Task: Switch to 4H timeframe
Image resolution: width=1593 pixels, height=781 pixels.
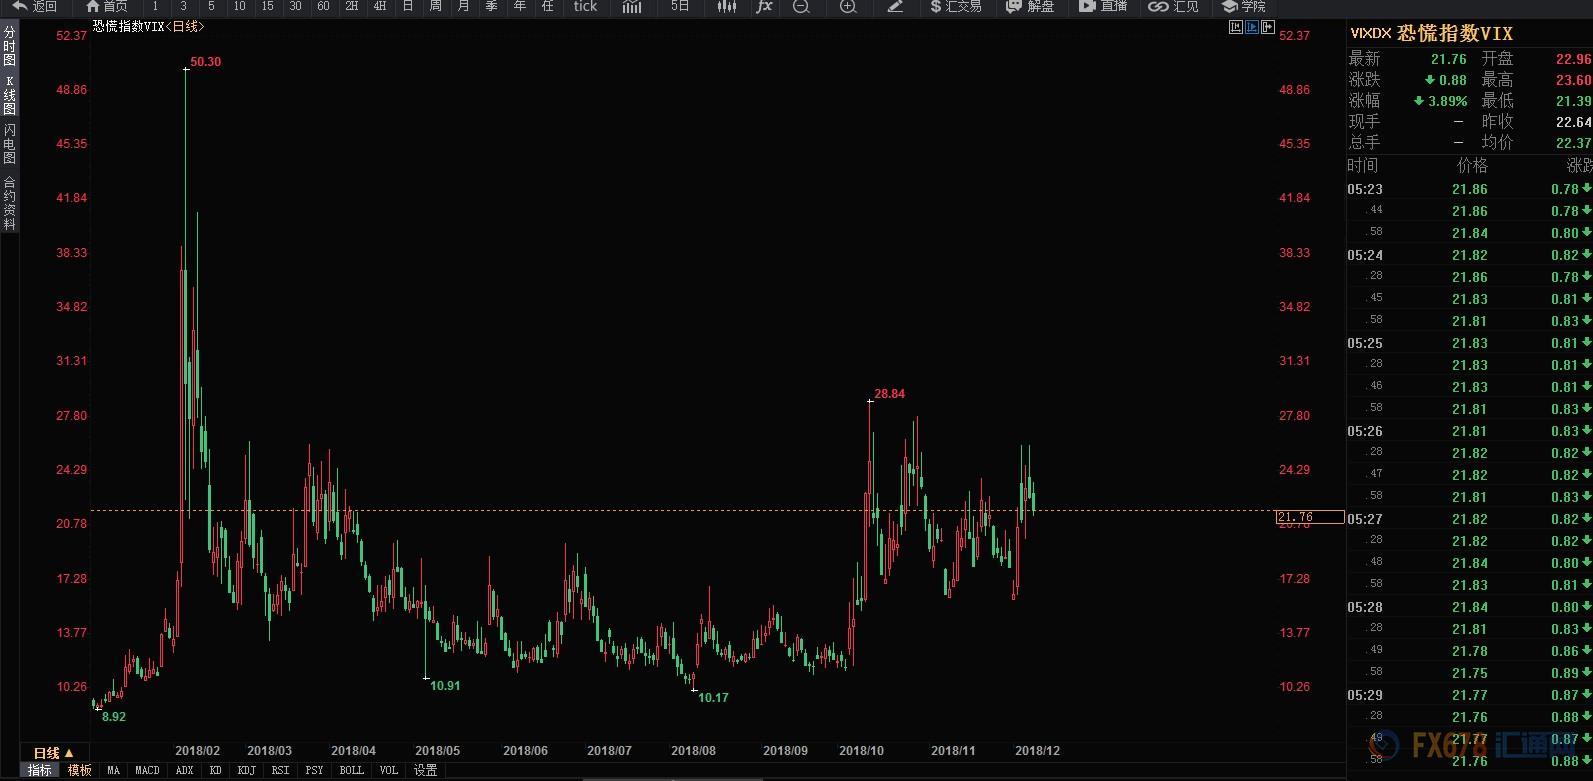Action: [x=380, y=6]
